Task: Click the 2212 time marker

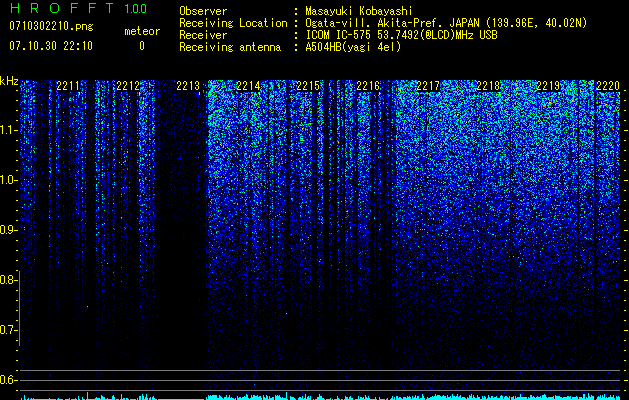Action: (x=128, y=85)
